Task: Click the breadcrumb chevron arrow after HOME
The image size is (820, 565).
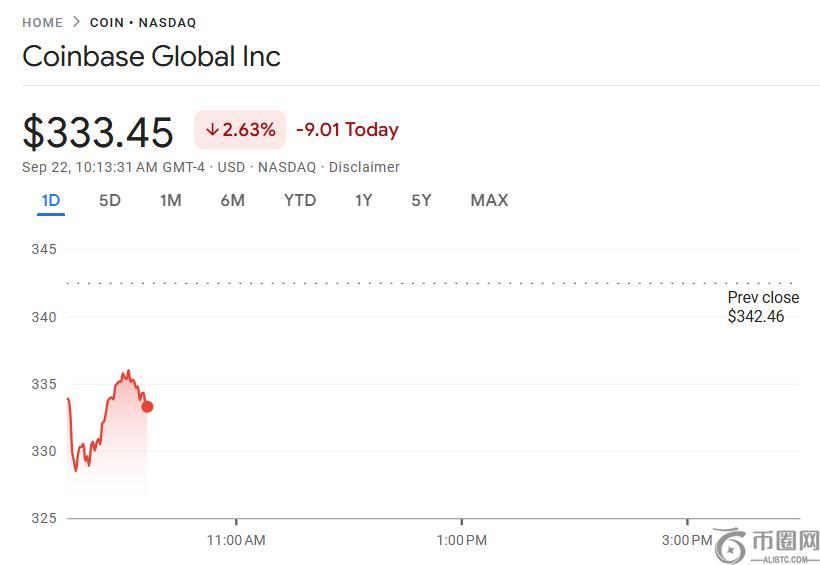Action: [76, 22]
